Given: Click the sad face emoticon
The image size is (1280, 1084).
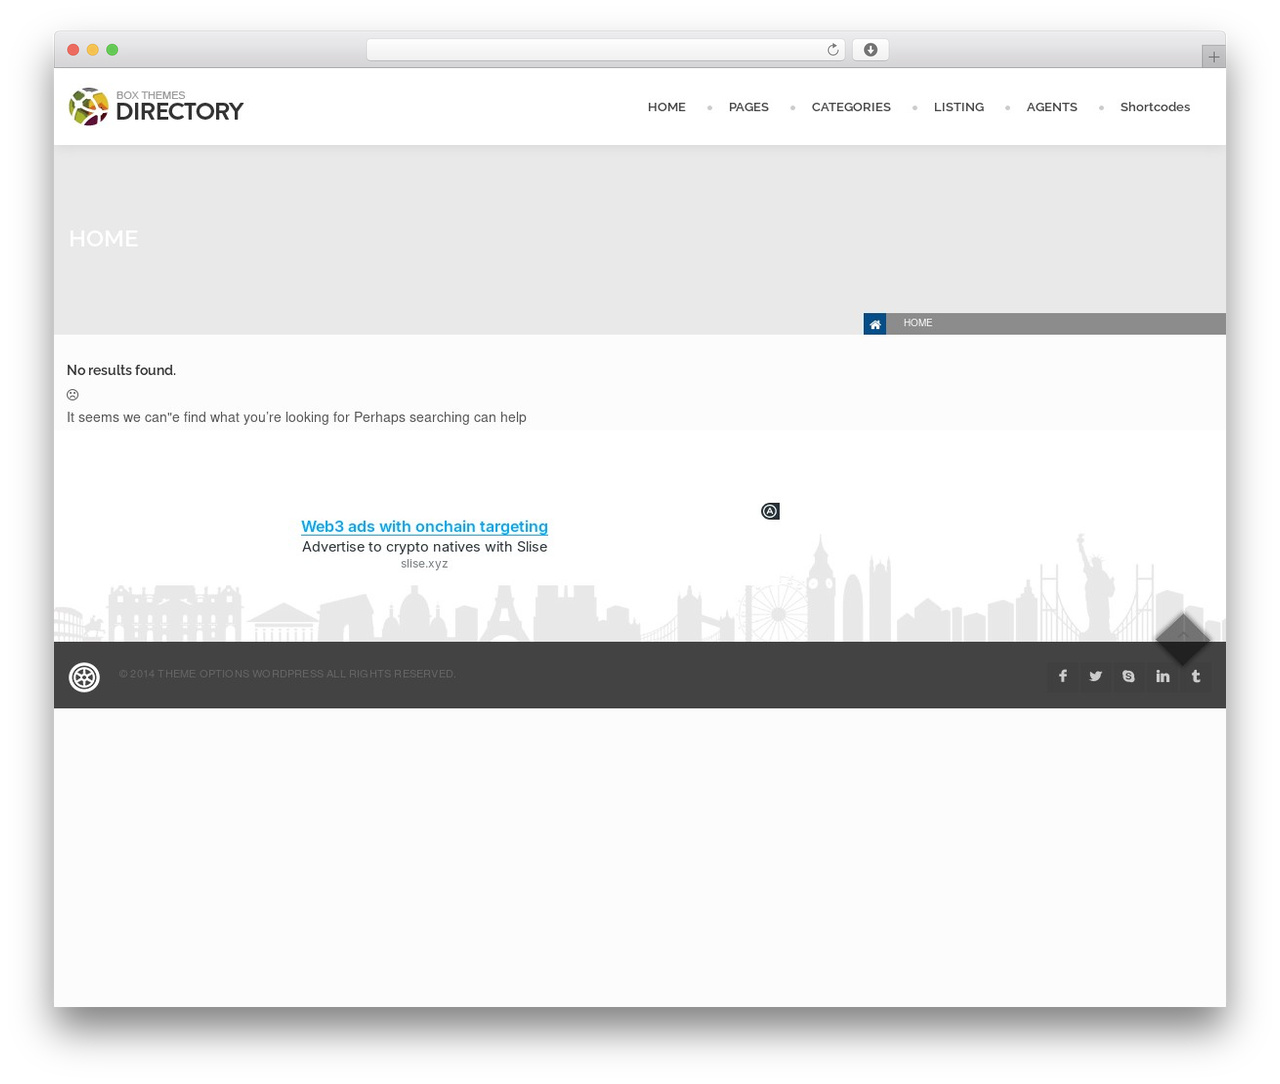Looking at the screenshot, I should click(73, 395).
